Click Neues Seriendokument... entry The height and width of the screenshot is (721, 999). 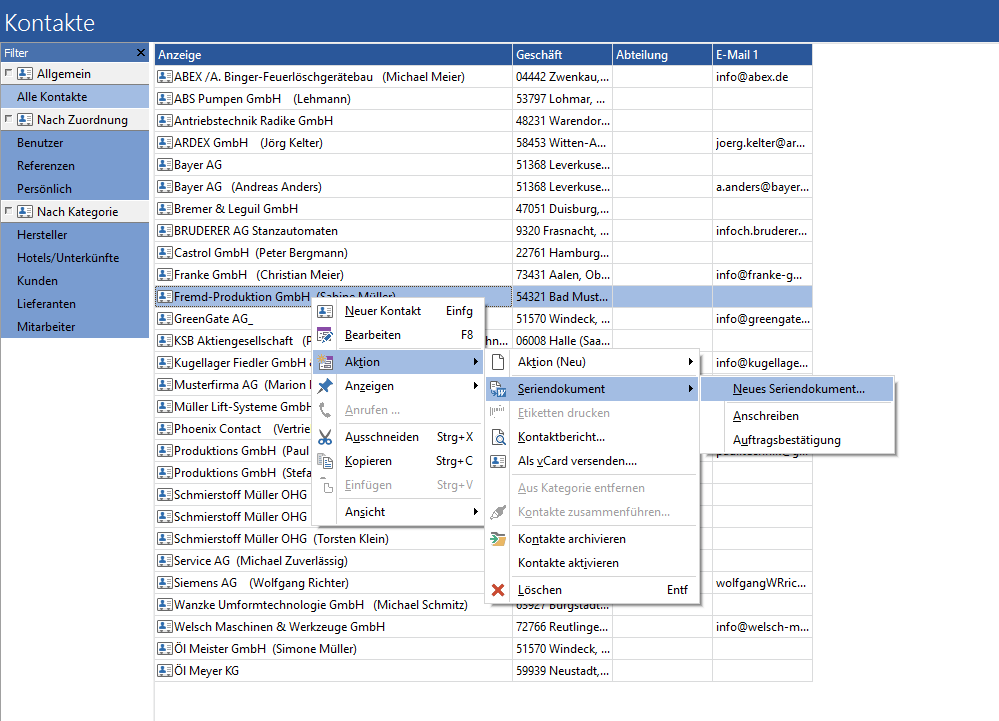798,389
